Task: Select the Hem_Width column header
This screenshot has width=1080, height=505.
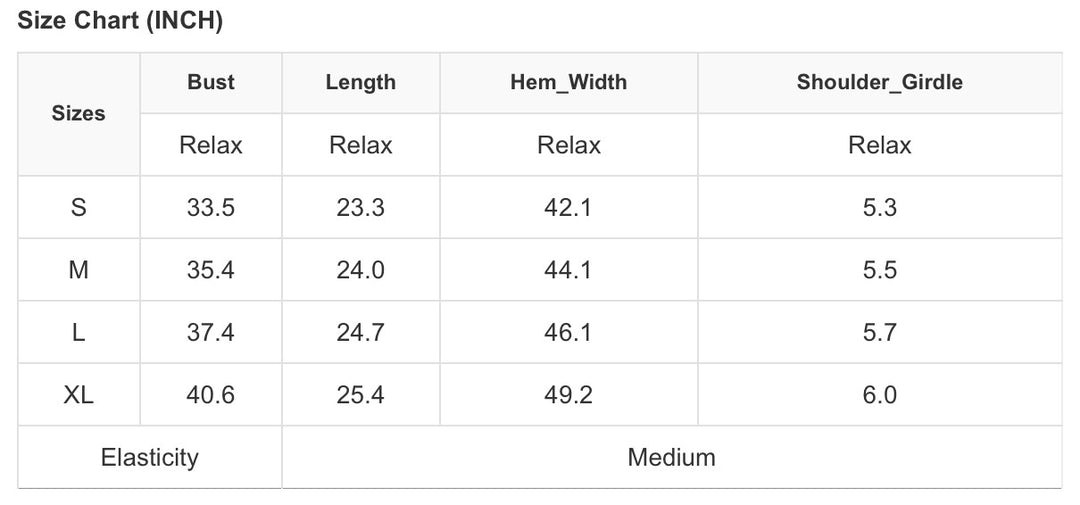Action: pos(569,82)
